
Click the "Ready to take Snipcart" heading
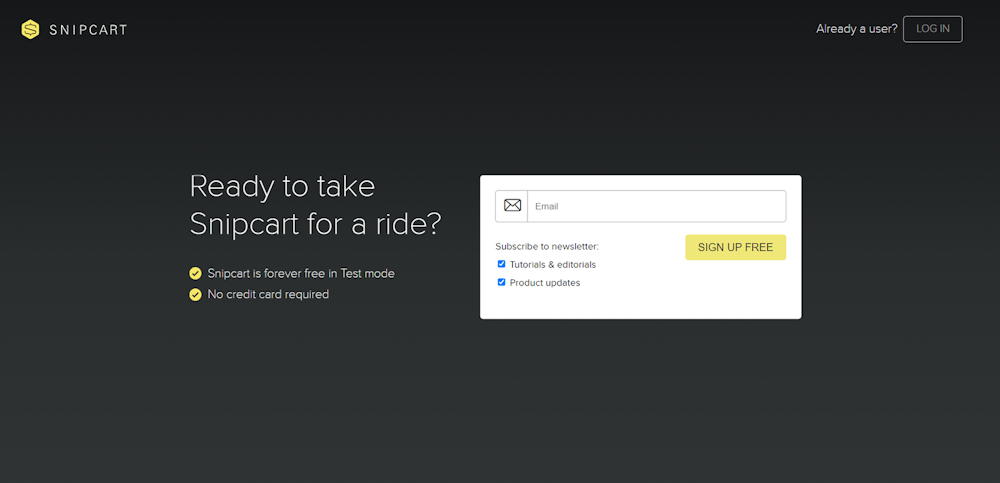pos(282,187)
